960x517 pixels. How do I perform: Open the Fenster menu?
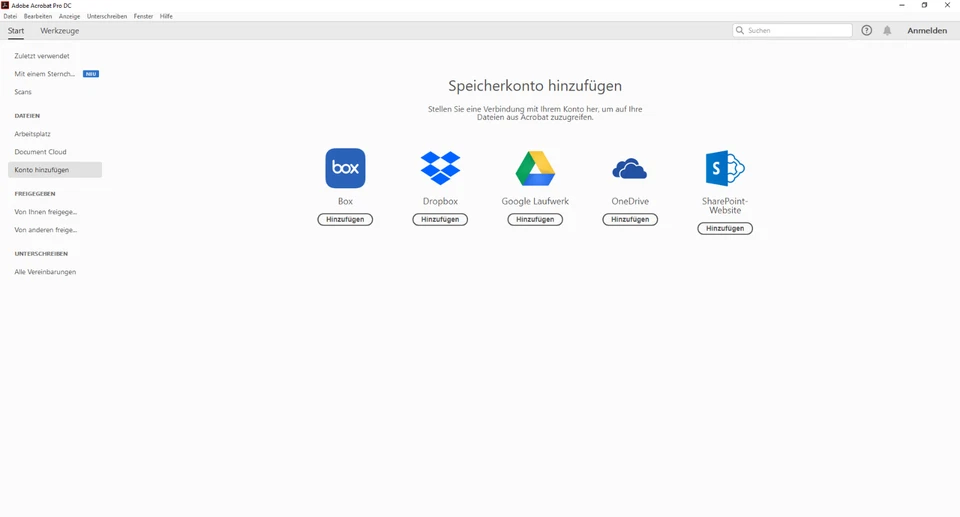pos(143,17)
